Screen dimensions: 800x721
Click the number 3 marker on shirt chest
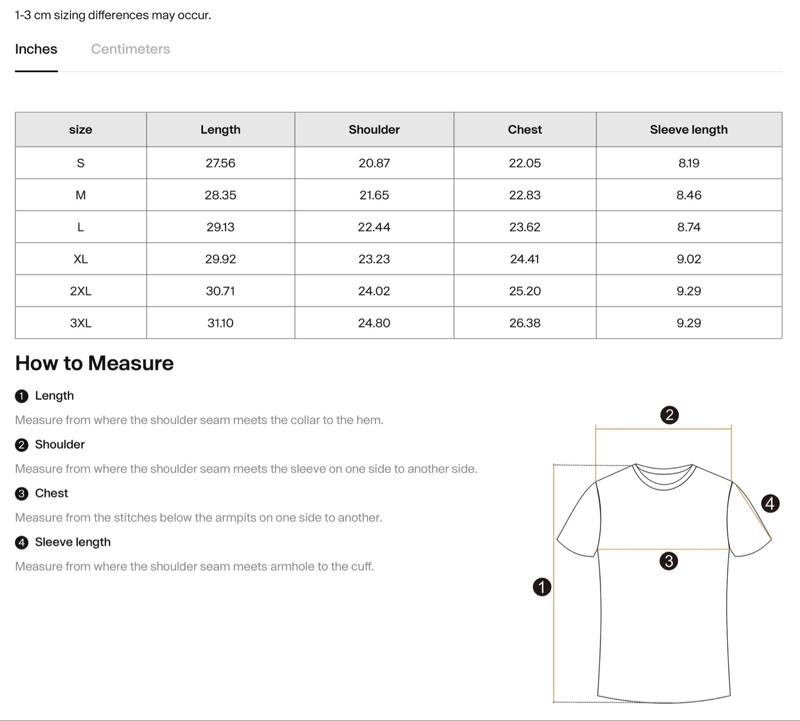point(669,561)
